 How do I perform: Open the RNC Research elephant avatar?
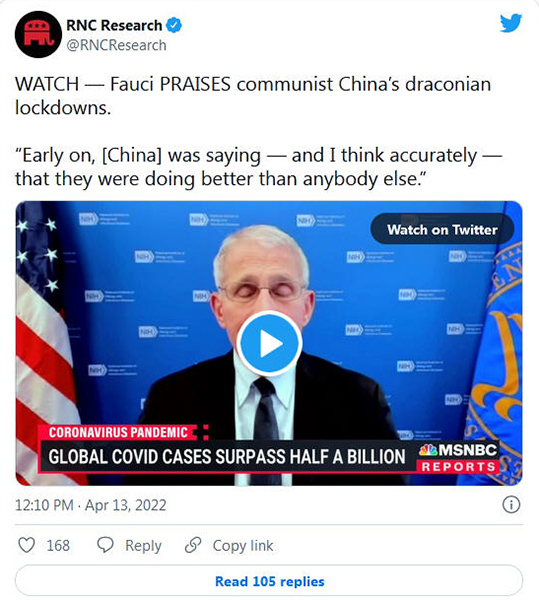[38, 34]
